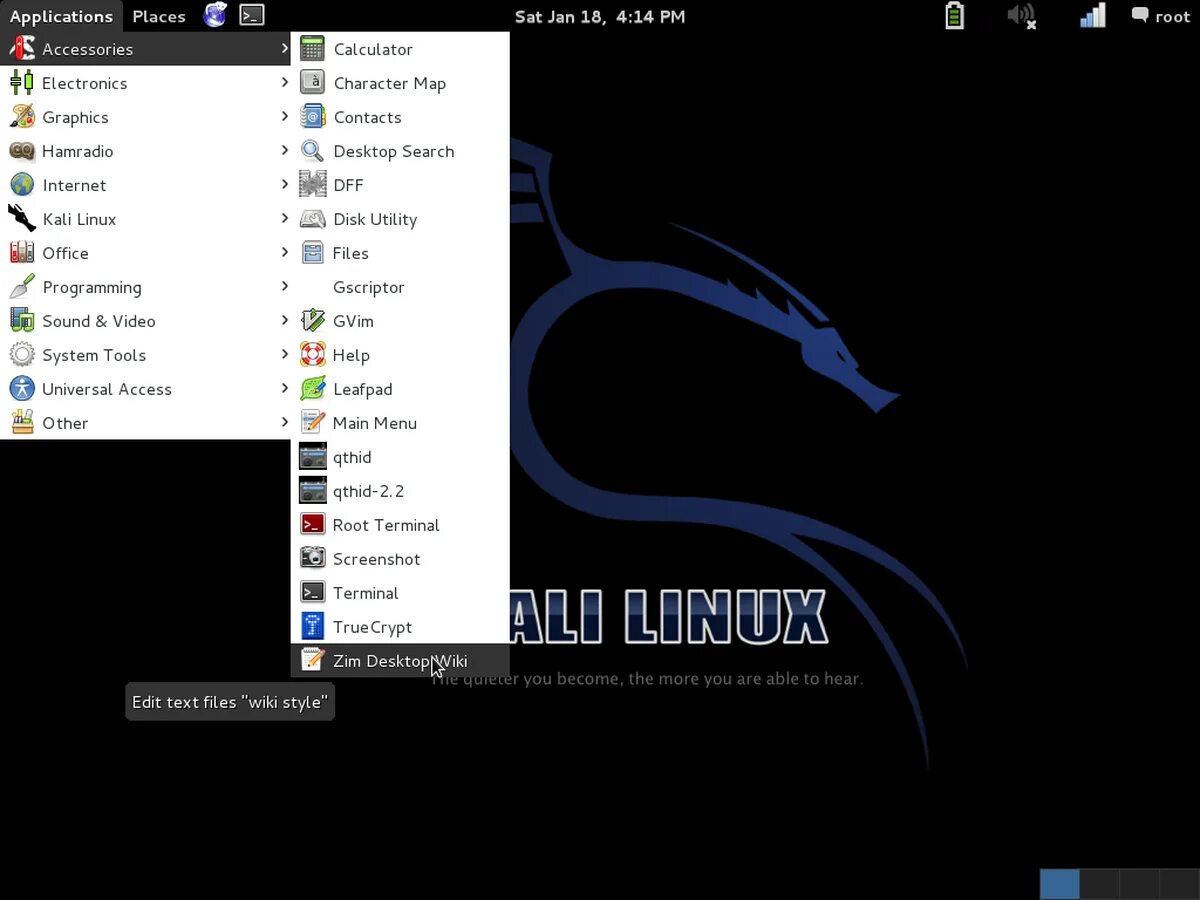
Task: Switch to the first active workspace
Action: point(1060,884)
